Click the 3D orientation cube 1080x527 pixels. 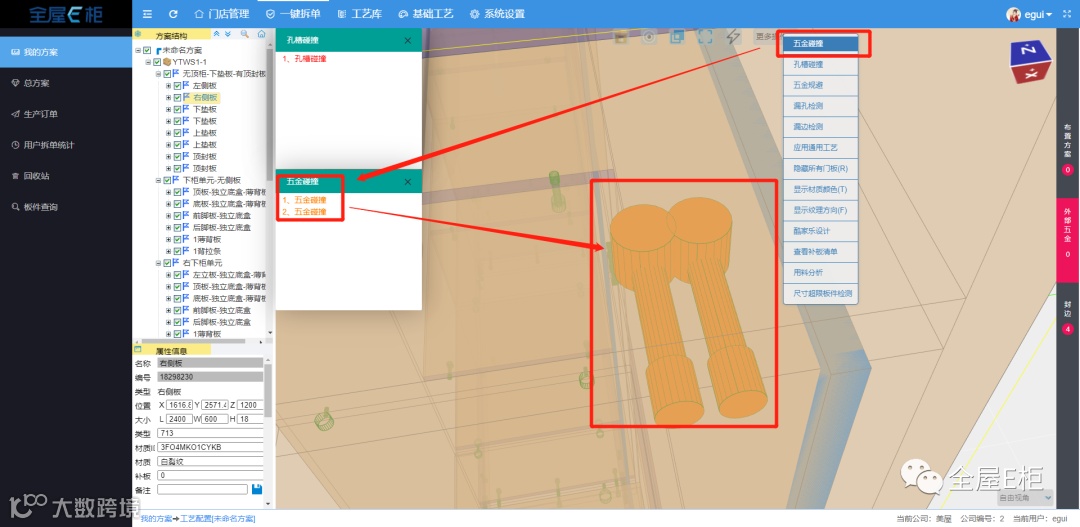click(x=1029, y=63)
